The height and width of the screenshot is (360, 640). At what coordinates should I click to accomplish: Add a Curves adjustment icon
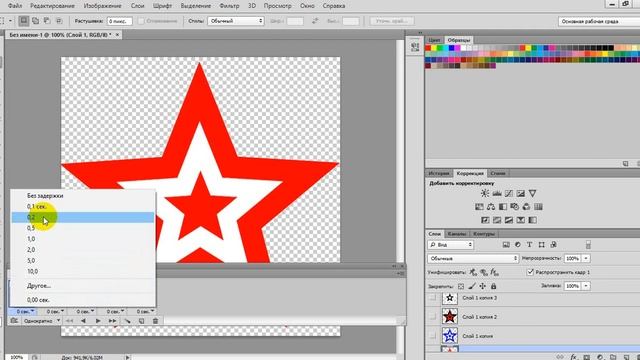[x=509, y=193]
